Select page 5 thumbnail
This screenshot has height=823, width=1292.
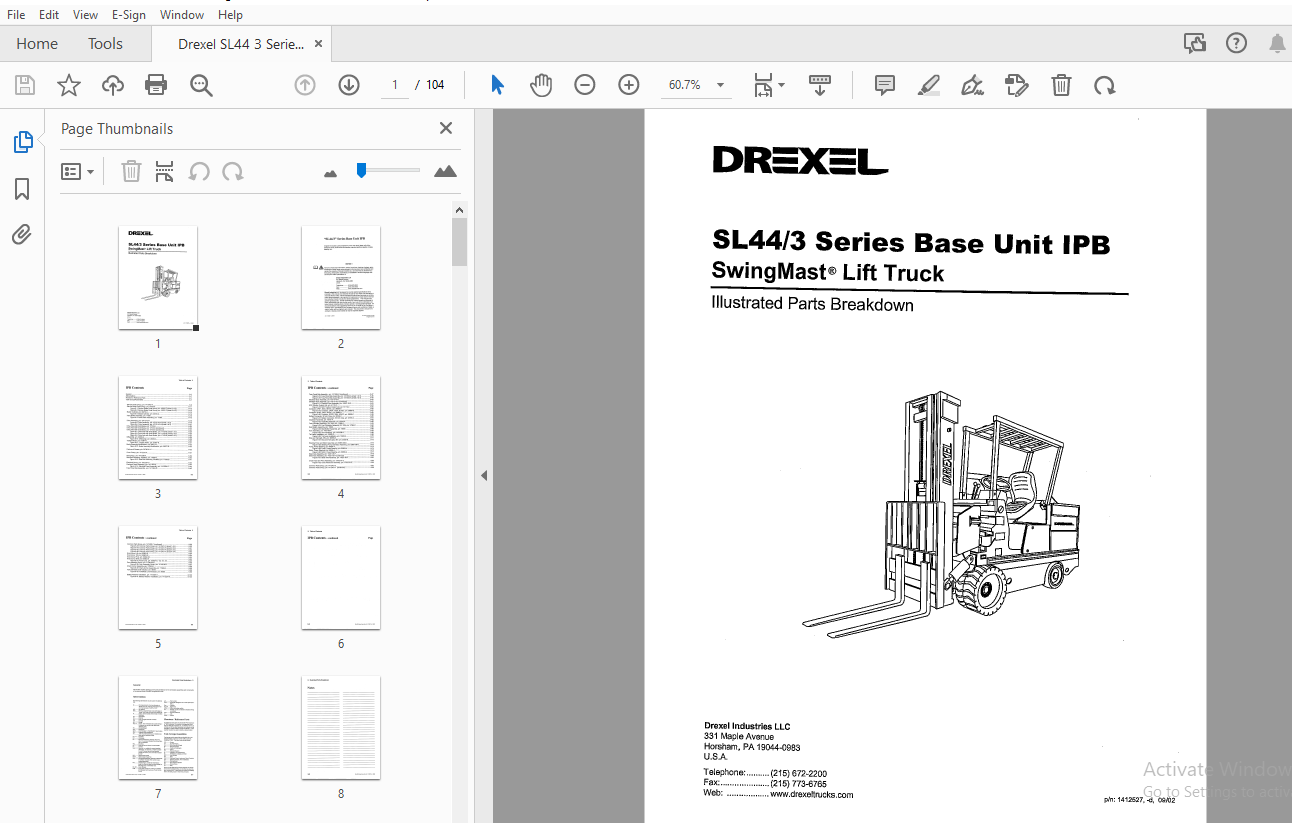(x=158, y=578)
